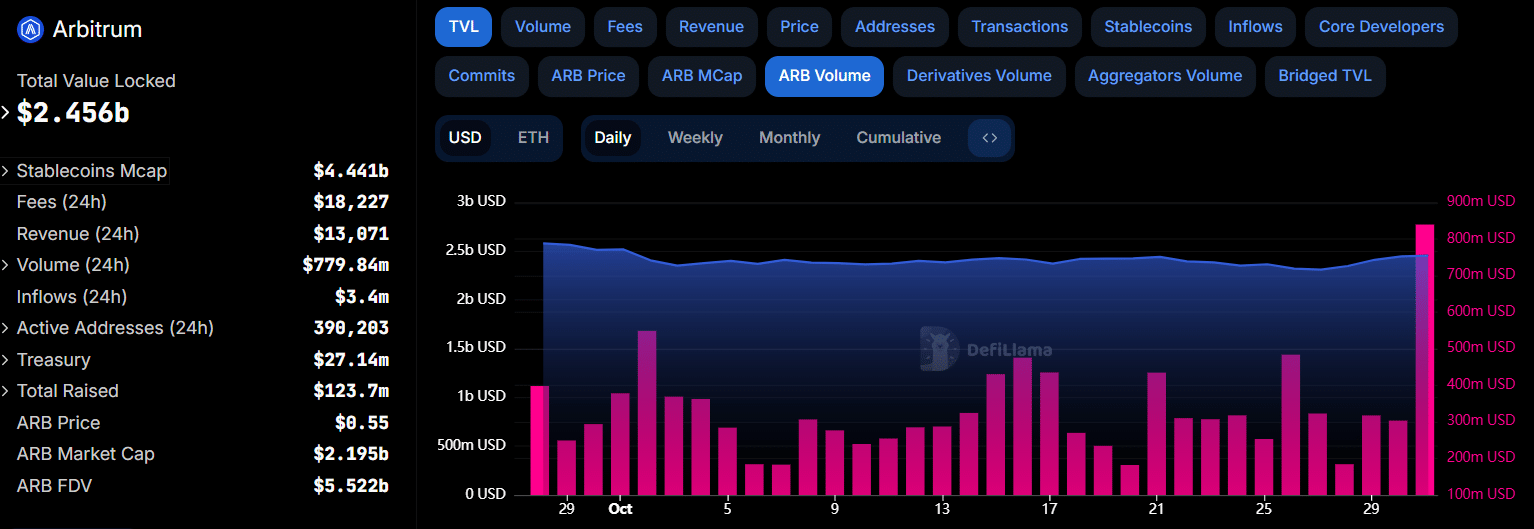Click the $5.522b FDV value
The image size is (1534, 529).
[351, 486]
